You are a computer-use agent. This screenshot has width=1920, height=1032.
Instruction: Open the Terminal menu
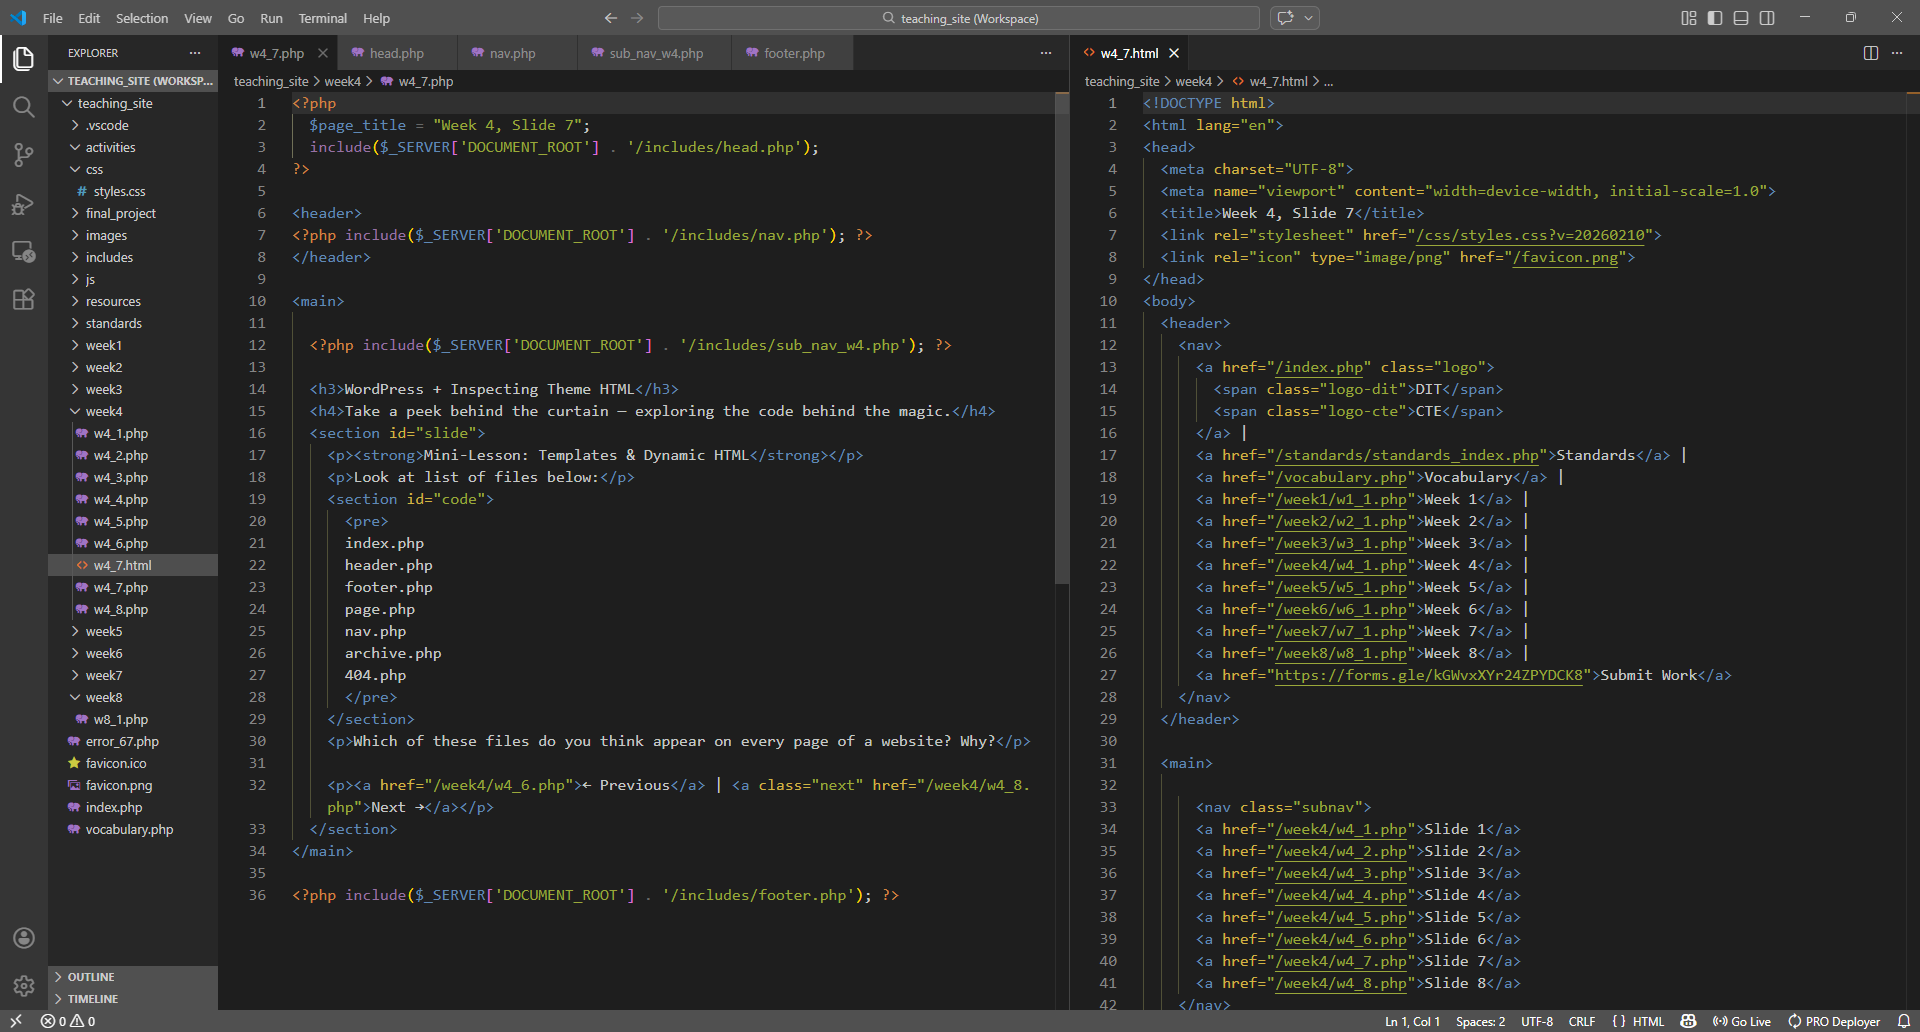[x=322, y=18]
